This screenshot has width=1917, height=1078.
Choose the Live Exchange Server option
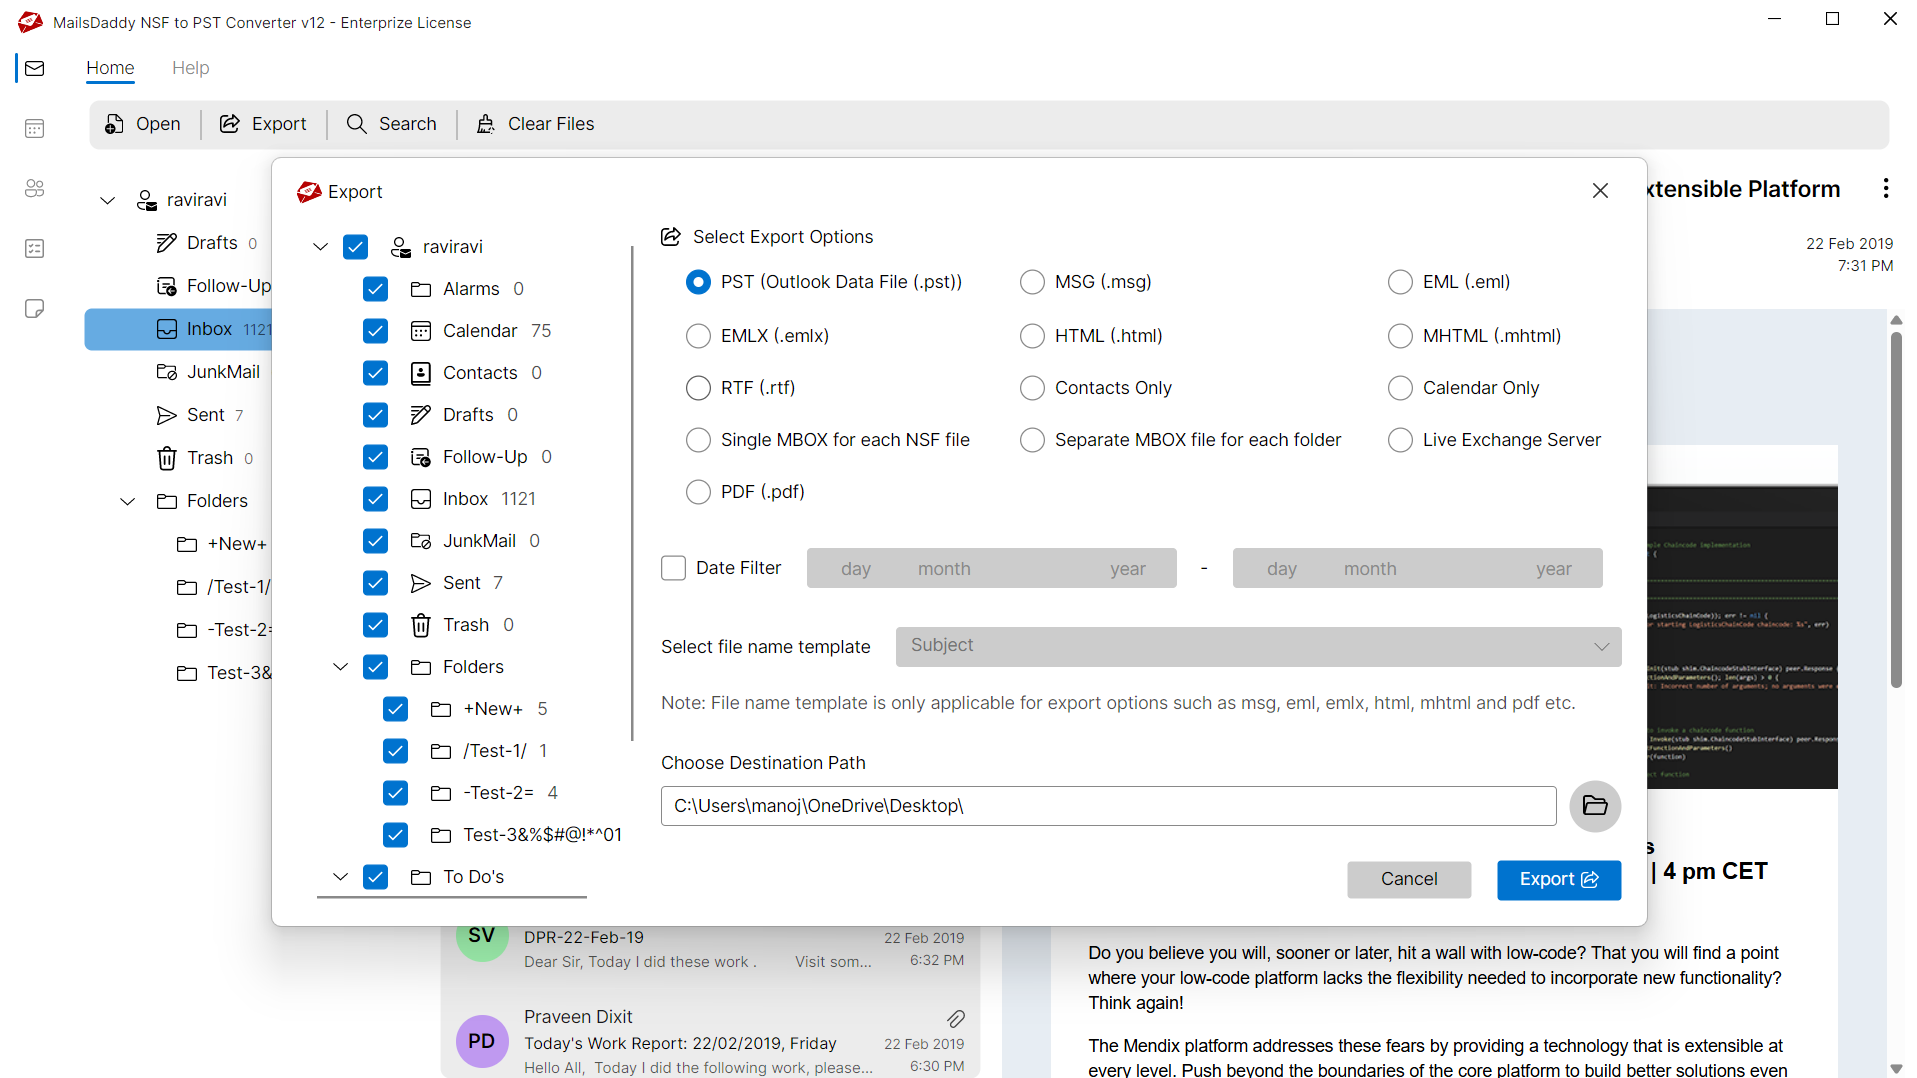pyautogui.click(x=1400, y=440)
